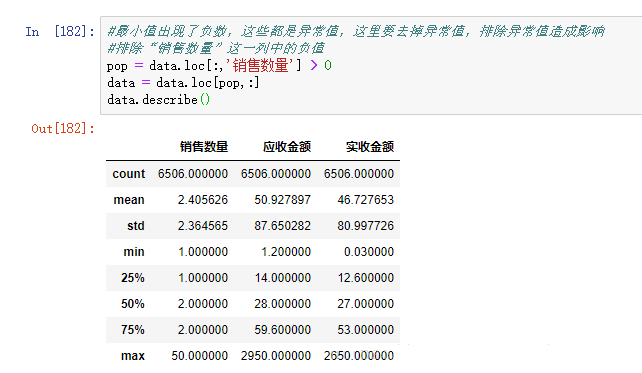
Task: Click mean value 2.405626
Action: [x=203, y=200]
